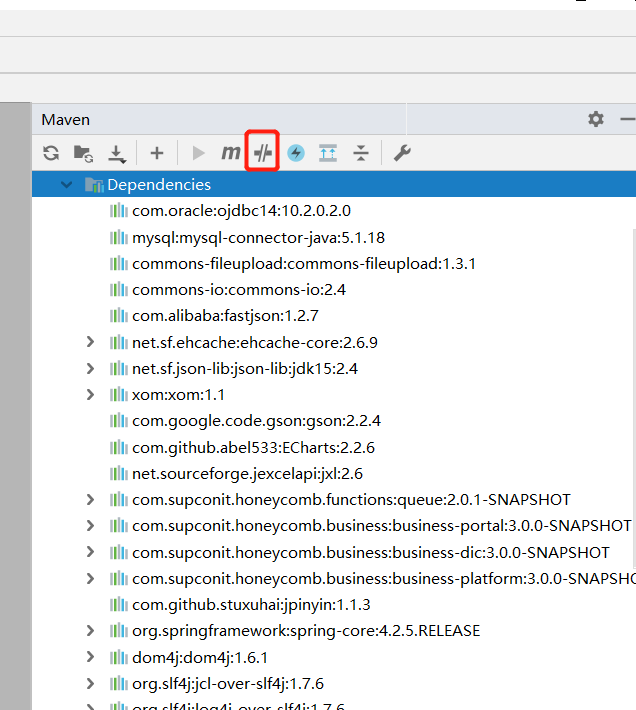Click library icon beside mysql-connector-java

click(x=119, y=237)
